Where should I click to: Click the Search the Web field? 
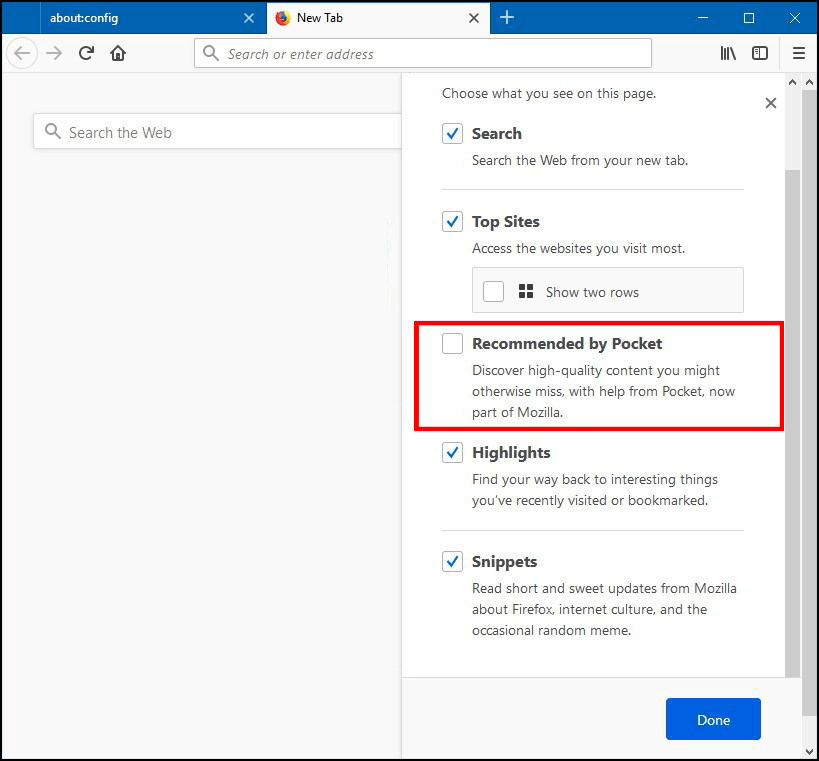pyautogui.click(x=217, y=131)
